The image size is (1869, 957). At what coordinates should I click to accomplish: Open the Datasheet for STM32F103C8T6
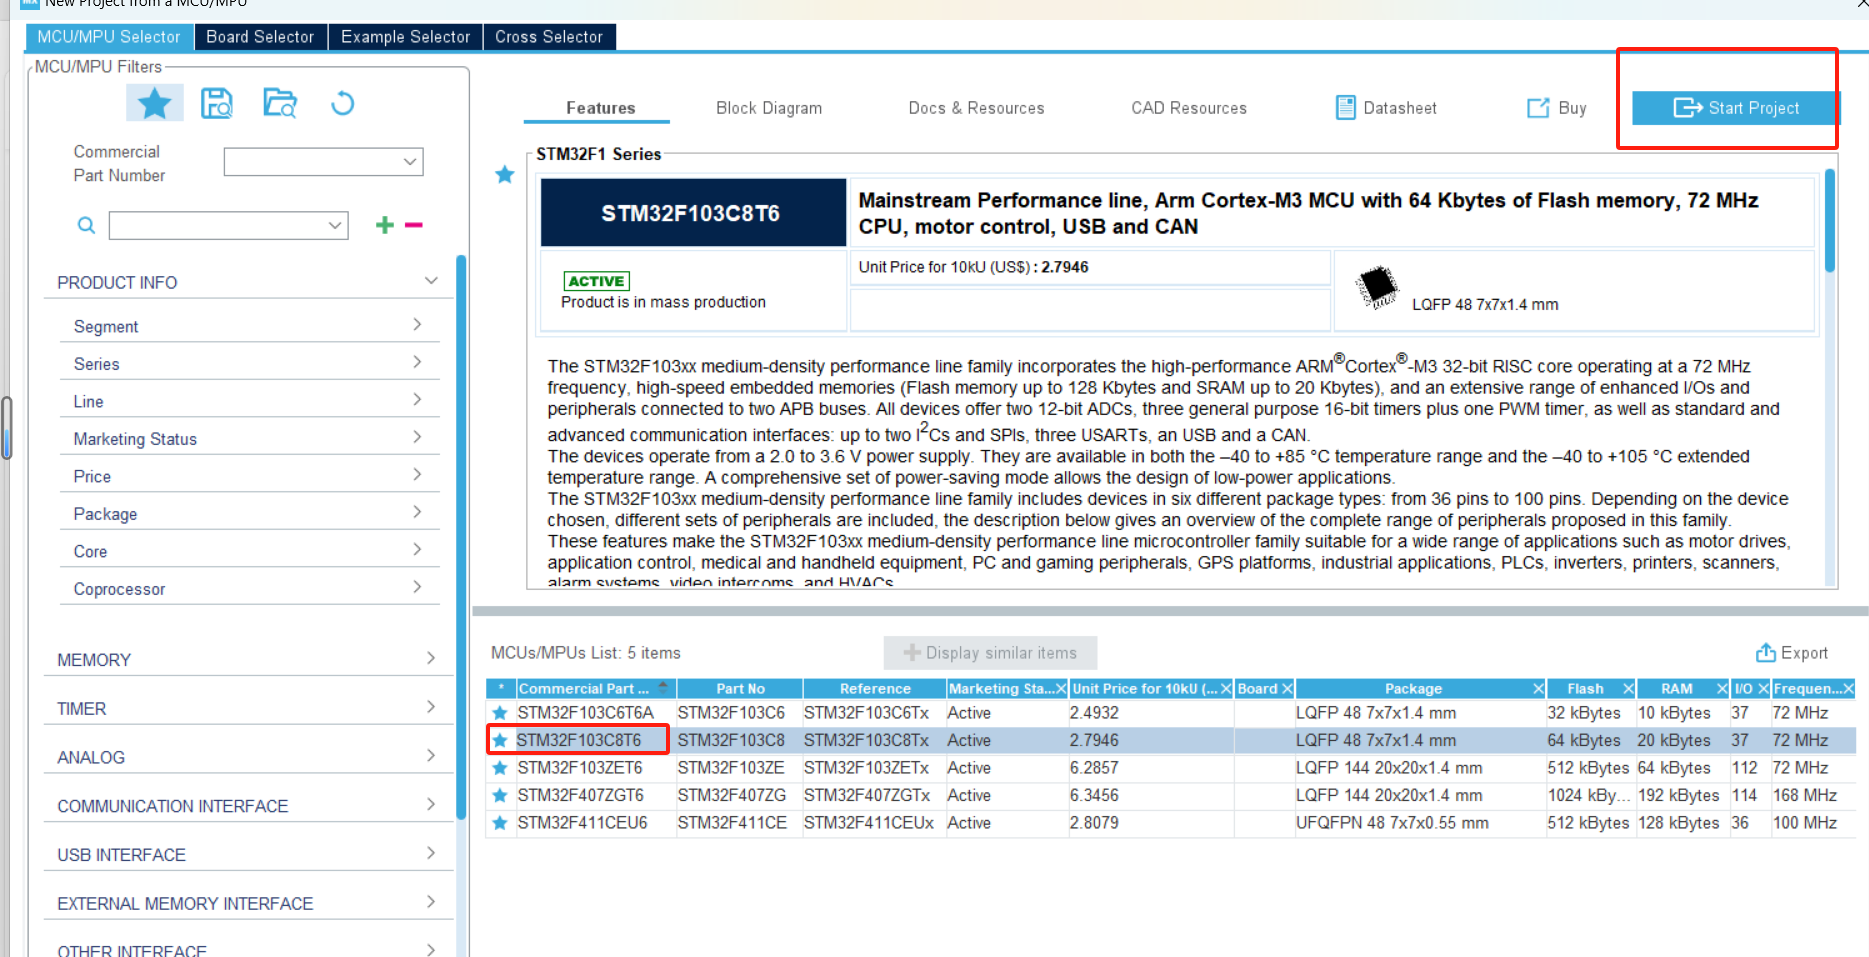click(x=1386, y=107)
